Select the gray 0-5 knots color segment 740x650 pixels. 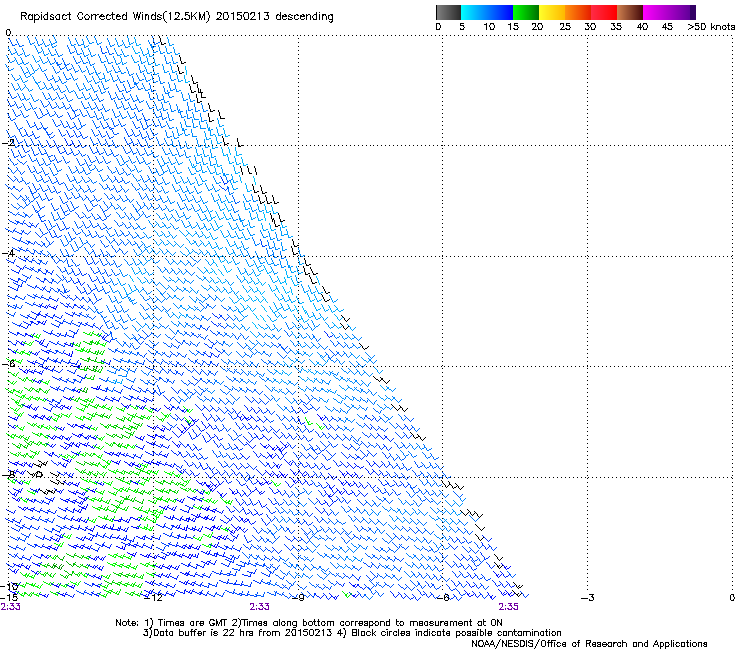point(448,12)
